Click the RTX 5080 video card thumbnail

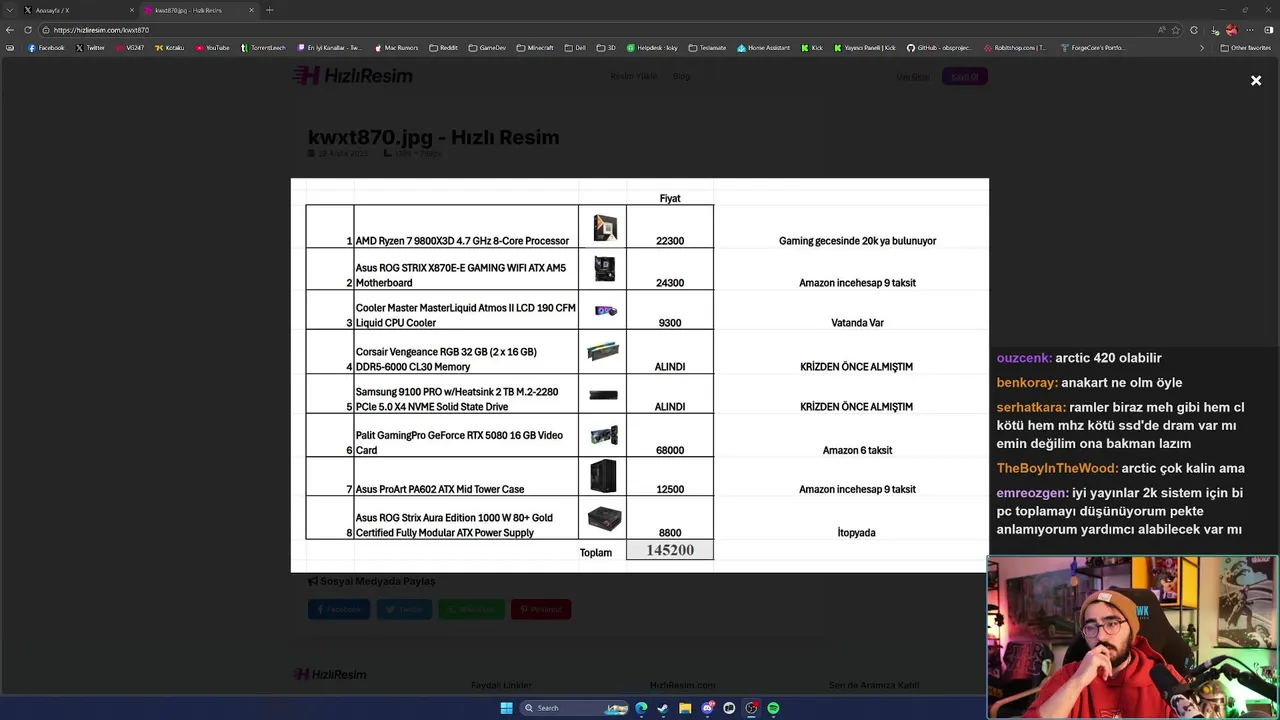604,436
